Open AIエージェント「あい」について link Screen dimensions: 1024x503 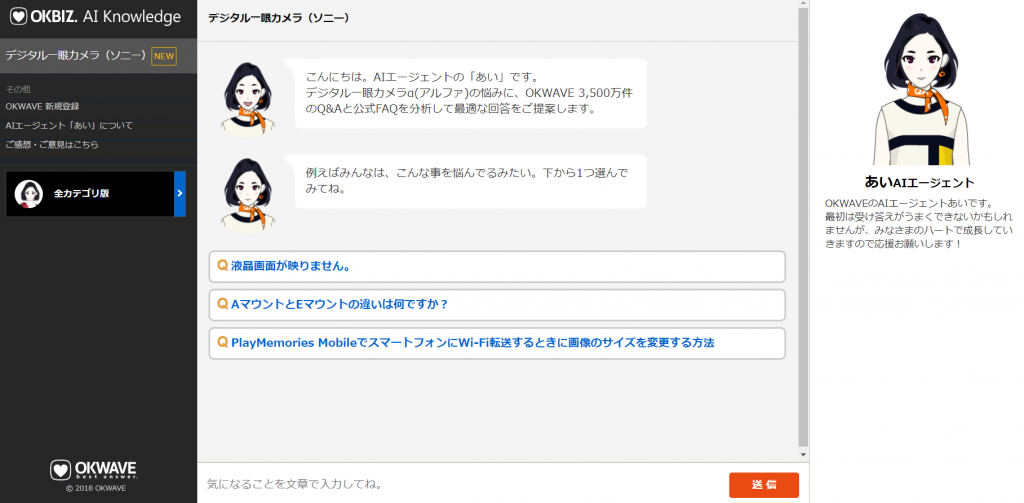(x=69, y=125)
